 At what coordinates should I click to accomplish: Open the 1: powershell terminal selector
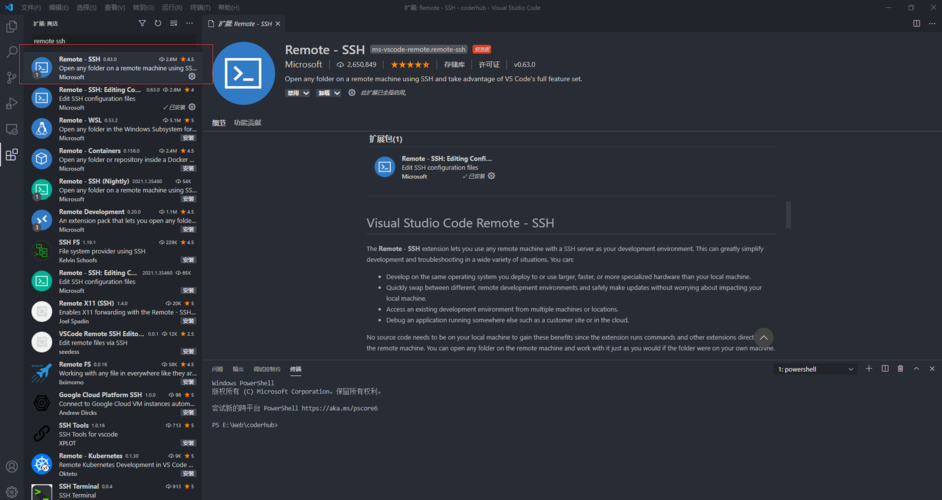815,369
